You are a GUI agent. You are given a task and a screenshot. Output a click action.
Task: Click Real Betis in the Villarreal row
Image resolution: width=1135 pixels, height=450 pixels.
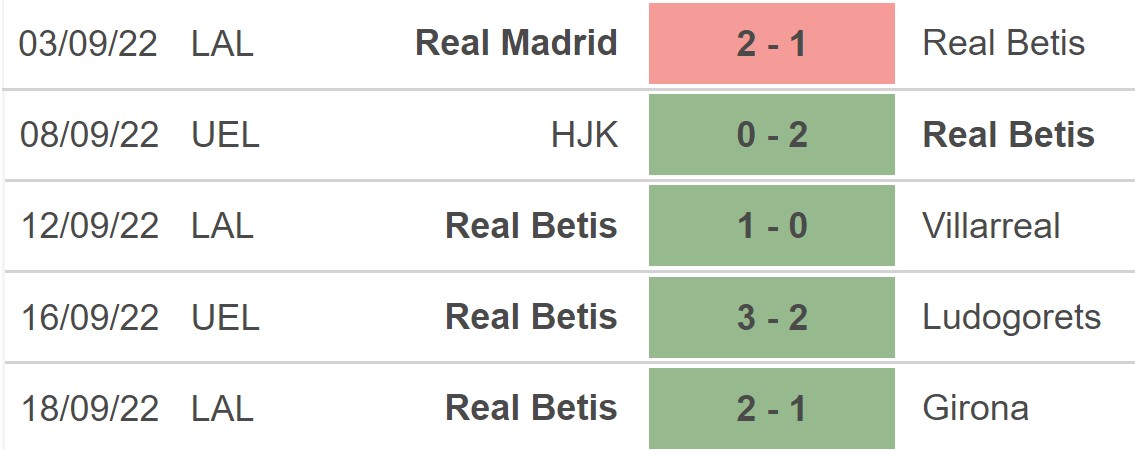(x=531, y=226)
